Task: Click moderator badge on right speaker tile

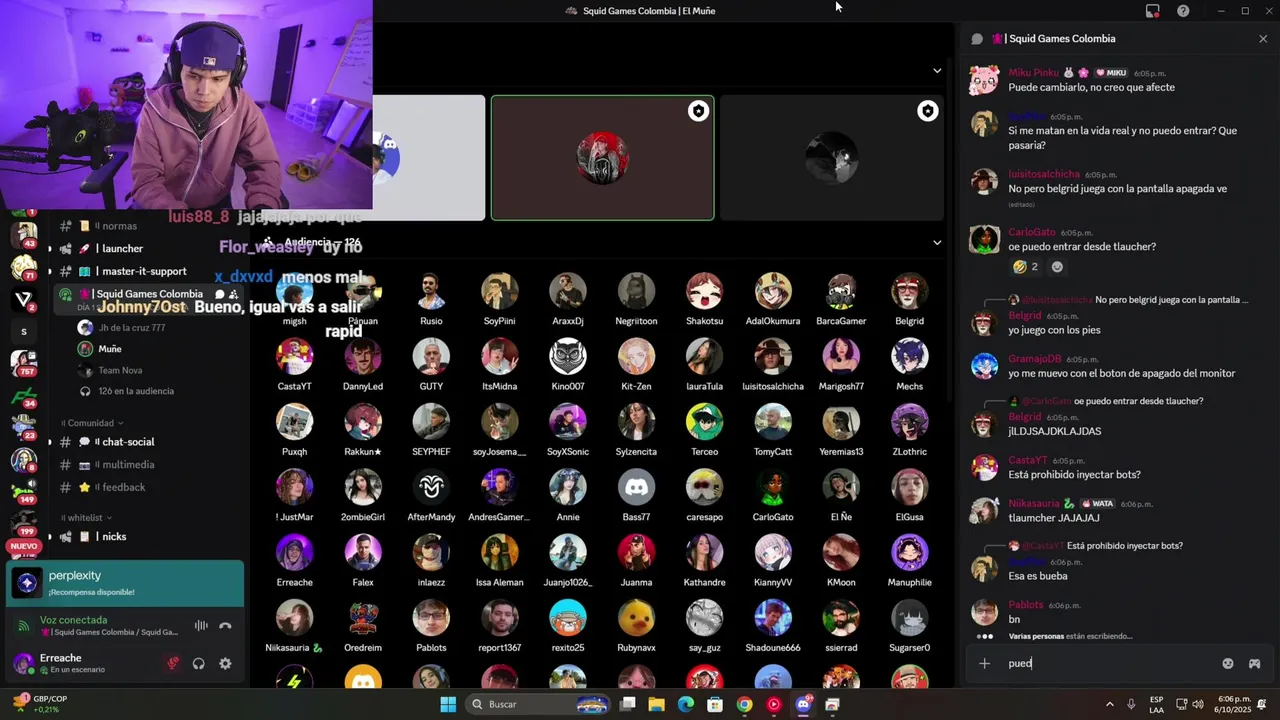Action: pos(927,111)
